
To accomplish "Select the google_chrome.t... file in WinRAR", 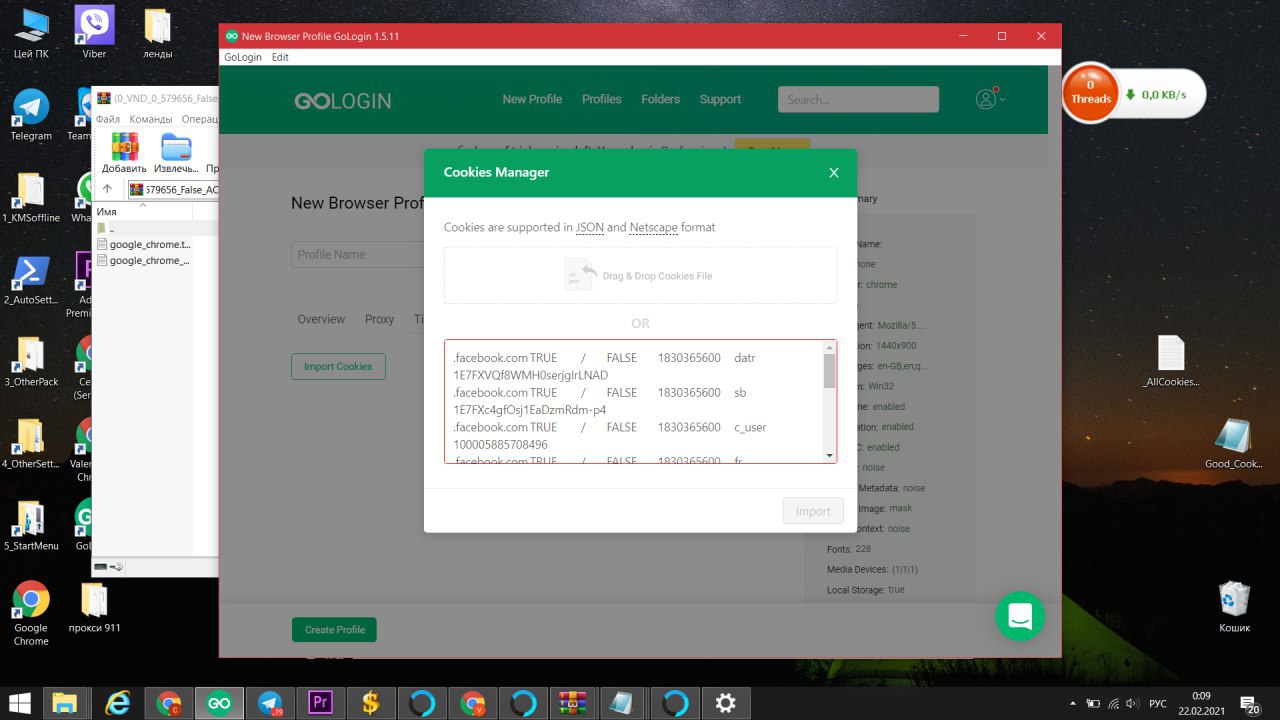I will [x=143, y=244].
